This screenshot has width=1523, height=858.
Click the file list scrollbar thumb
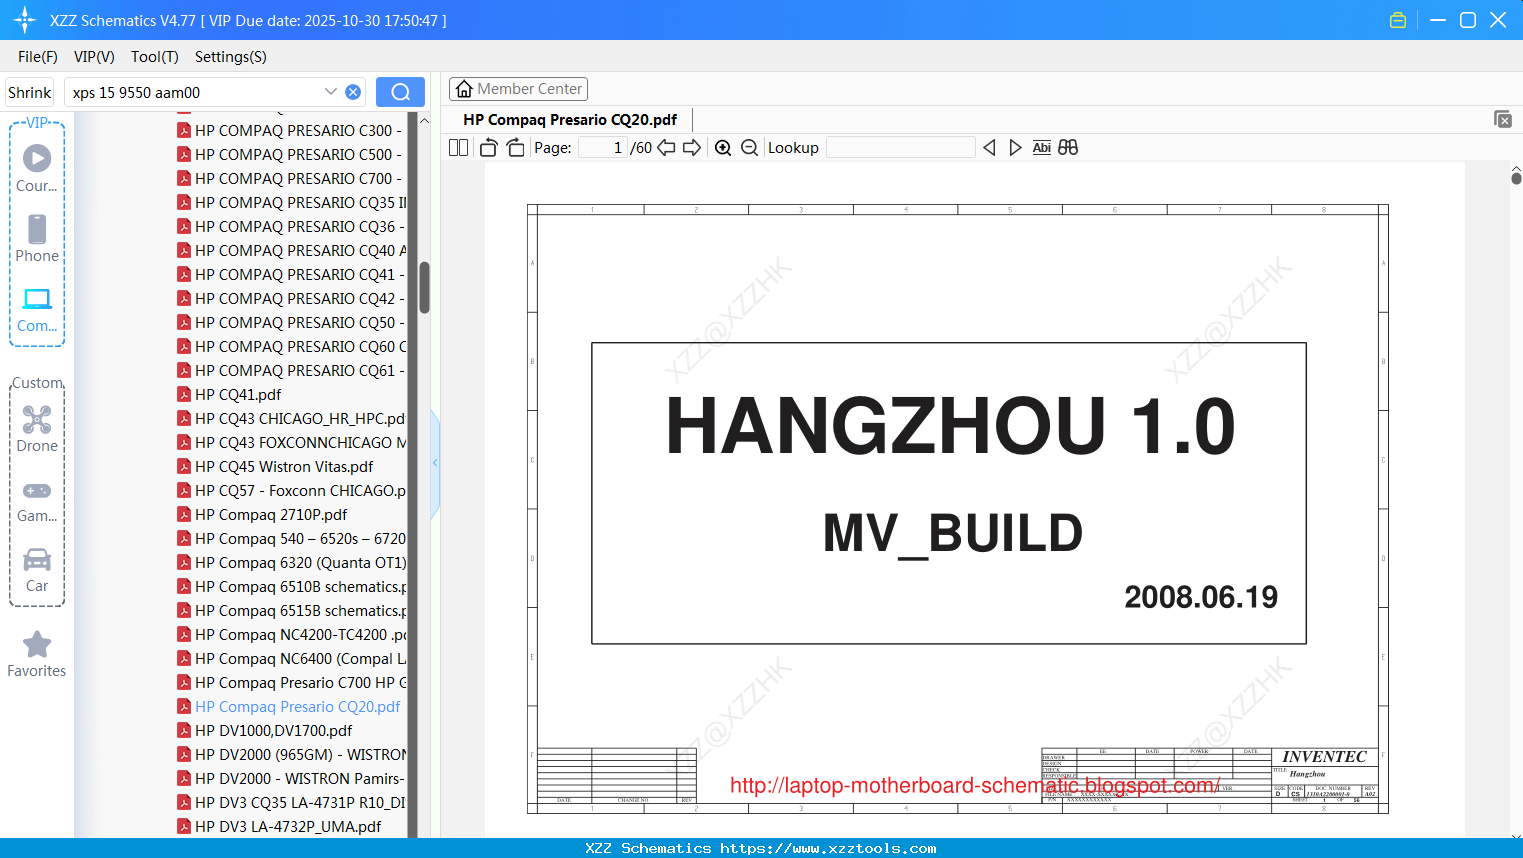tap(424, 288)
